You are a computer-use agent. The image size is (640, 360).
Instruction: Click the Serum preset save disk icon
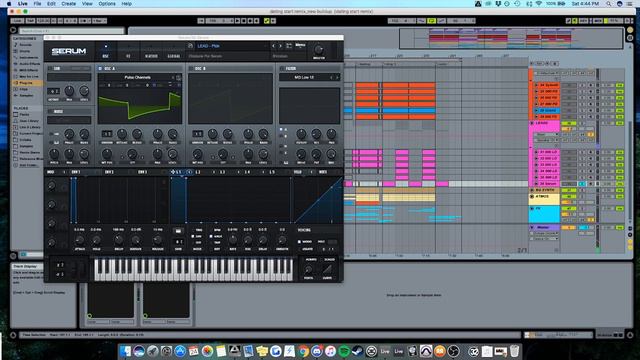pos(190,46)
